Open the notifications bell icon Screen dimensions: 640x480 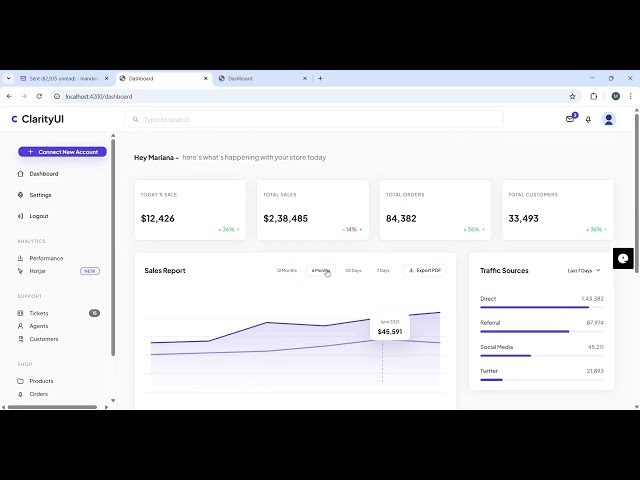[x=588, y=120]
